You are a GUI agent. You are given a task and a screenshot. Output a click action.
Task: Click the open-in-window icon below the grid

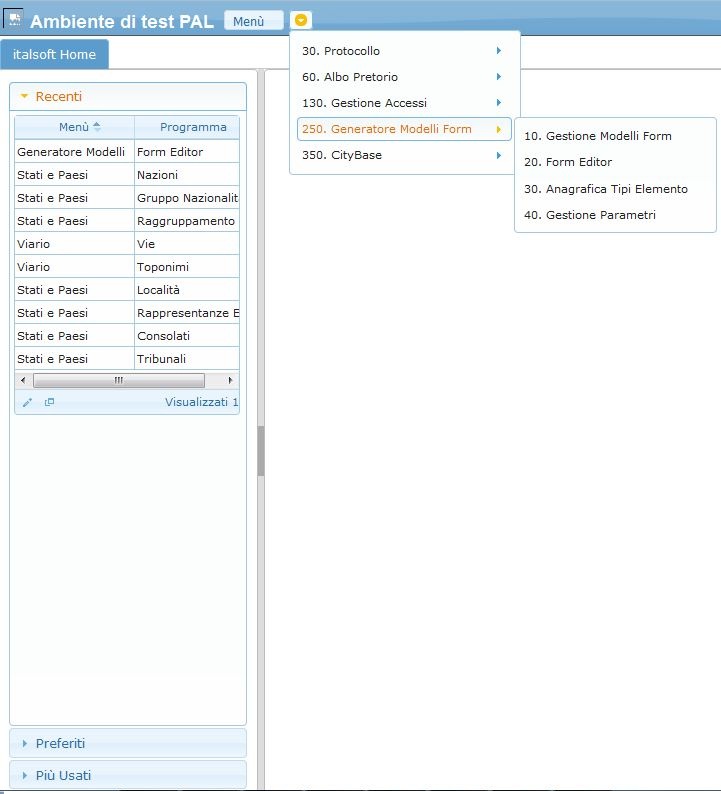click(49, 402)
